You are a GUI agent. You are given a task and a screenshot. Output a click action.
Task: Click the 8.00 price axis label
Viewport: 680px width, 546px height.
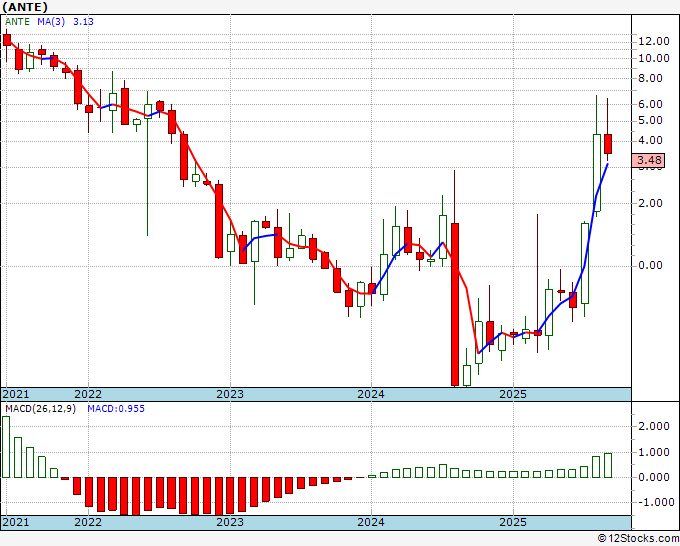650,78
